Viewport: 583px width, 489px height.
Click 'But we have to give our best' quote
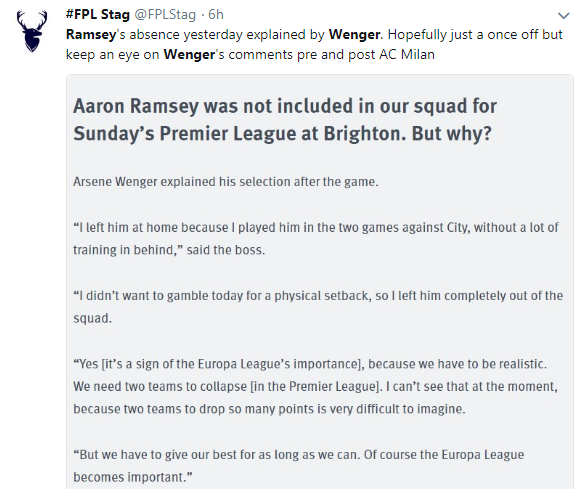299,455
